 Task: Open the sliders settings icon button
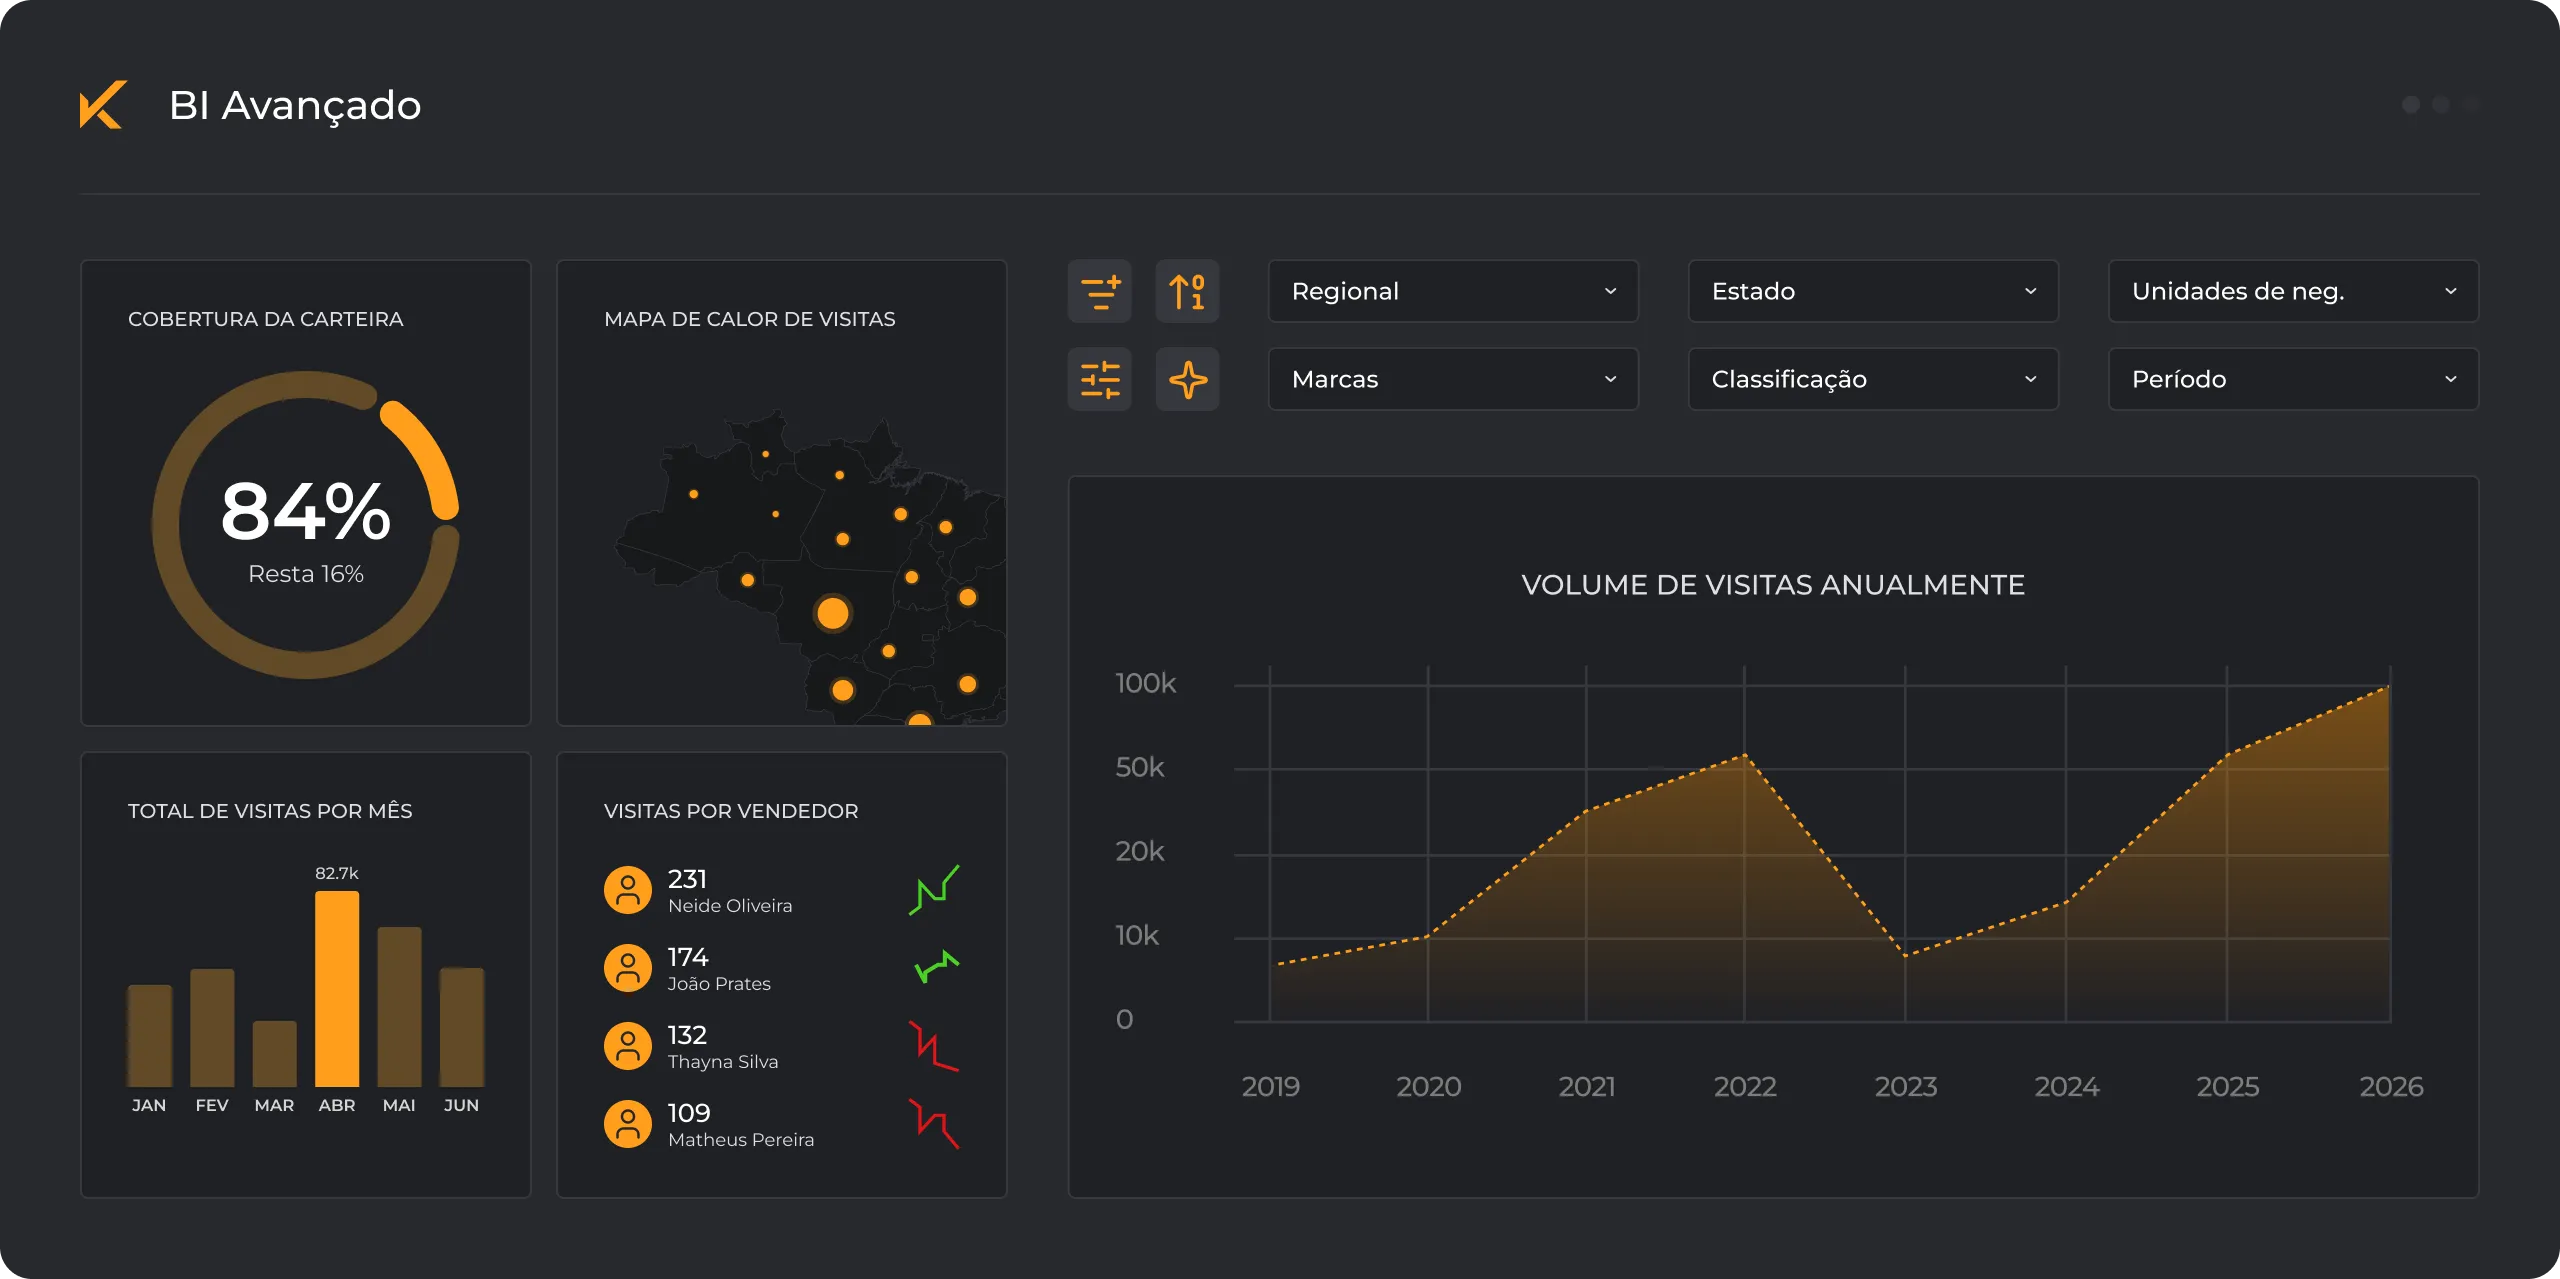click(x=1099, y=379)
